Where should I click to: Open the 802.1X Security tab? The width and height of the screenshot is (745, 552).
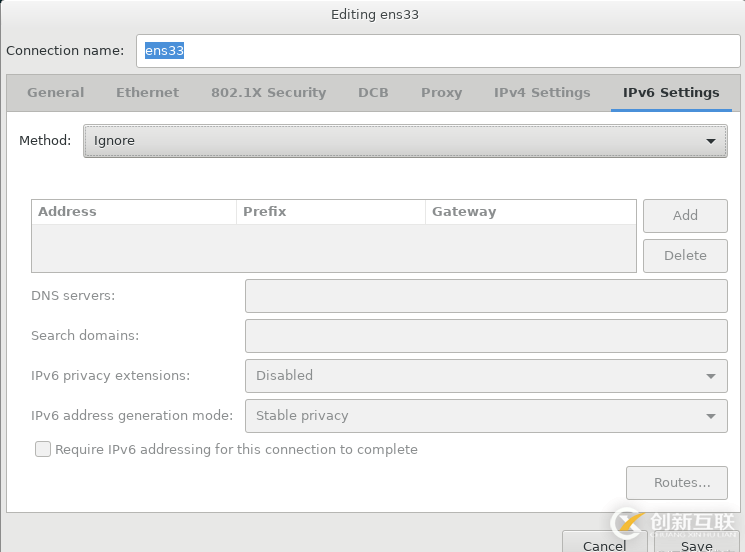pos(268,93)
